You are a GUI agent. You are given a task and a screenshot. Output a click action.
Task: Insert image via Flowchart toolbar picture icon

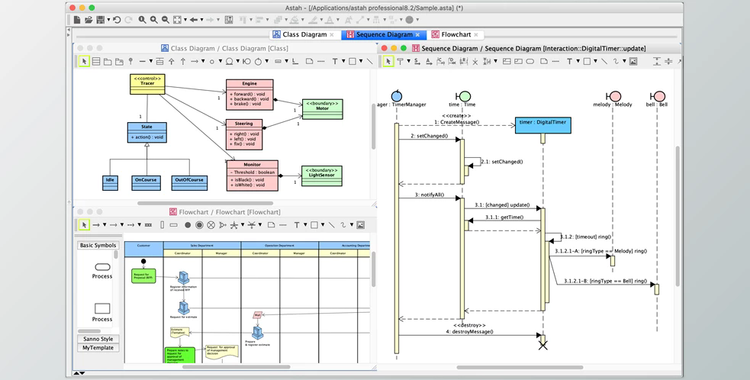point(361,225)
